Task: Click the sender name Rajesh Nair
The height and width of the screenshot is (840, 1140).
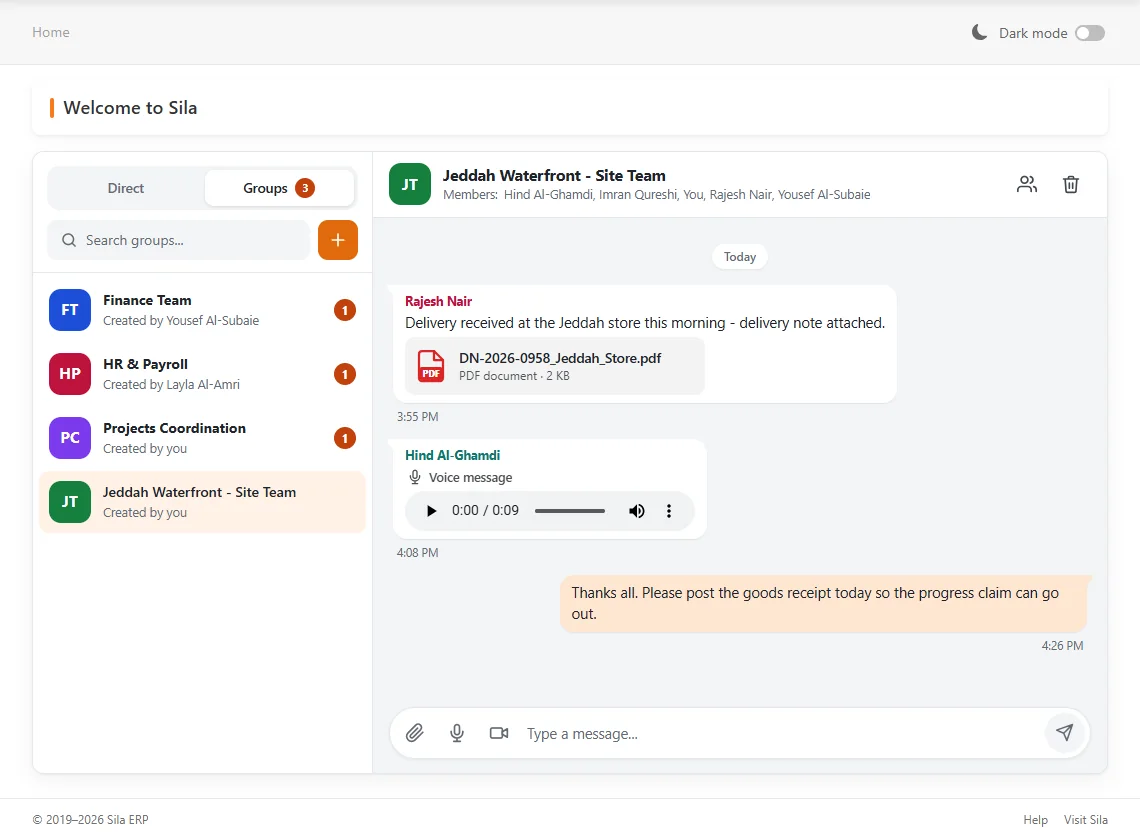Action: 438,301
